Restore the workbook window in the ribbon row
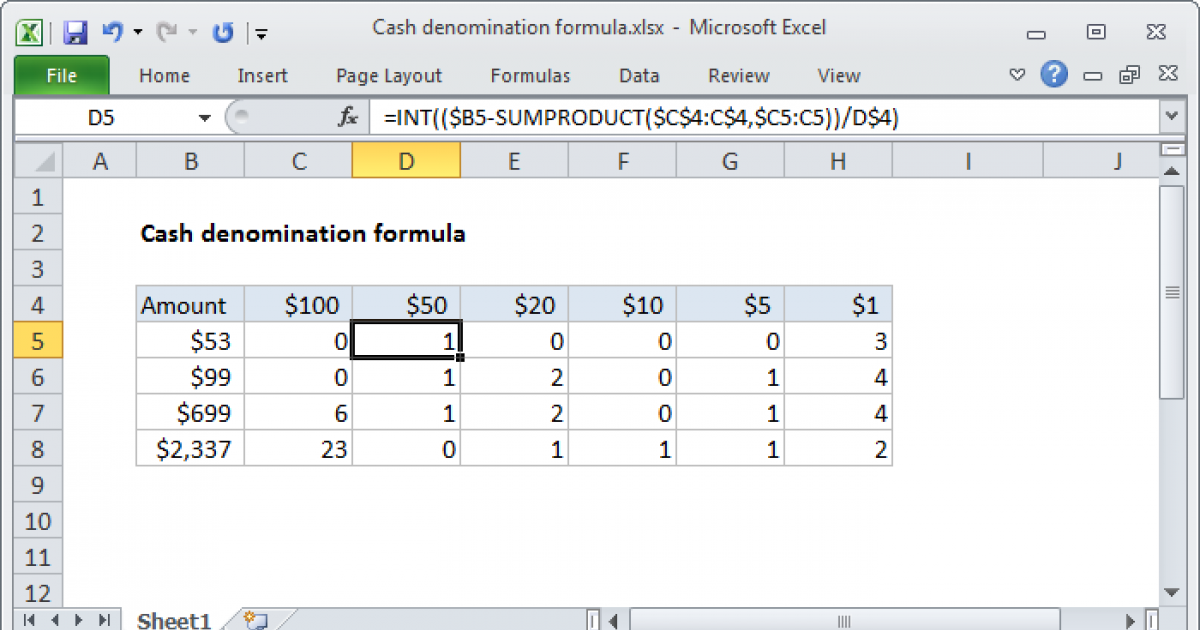 click(x=1130, y=75)
